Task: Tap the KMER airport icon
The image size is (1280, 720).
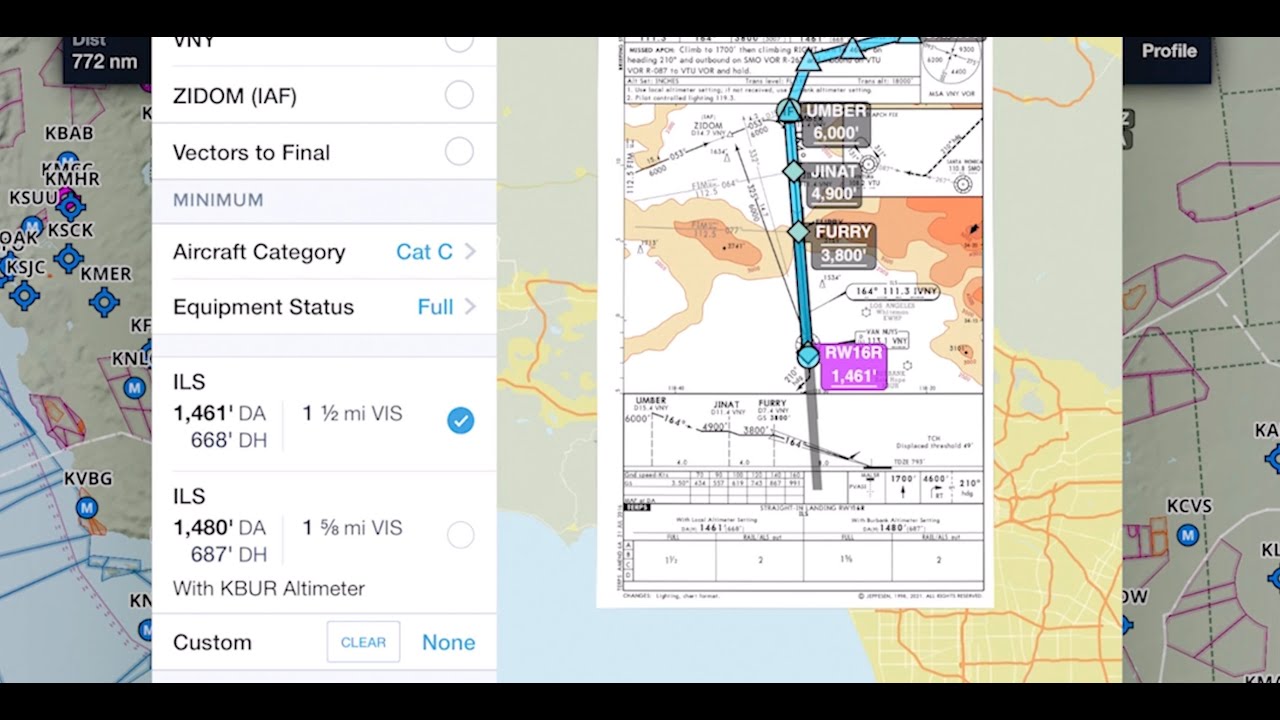Action: click(105, 300)
